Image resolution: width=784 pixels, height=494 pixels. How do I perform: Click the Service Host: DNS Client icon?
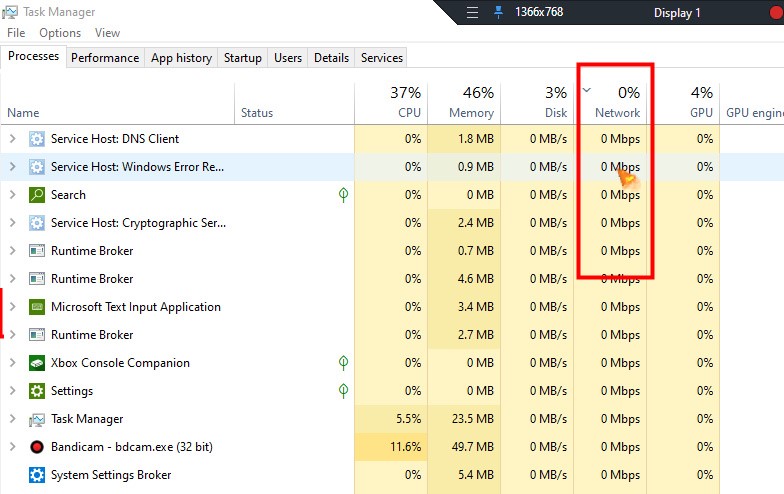coord(37,139)
